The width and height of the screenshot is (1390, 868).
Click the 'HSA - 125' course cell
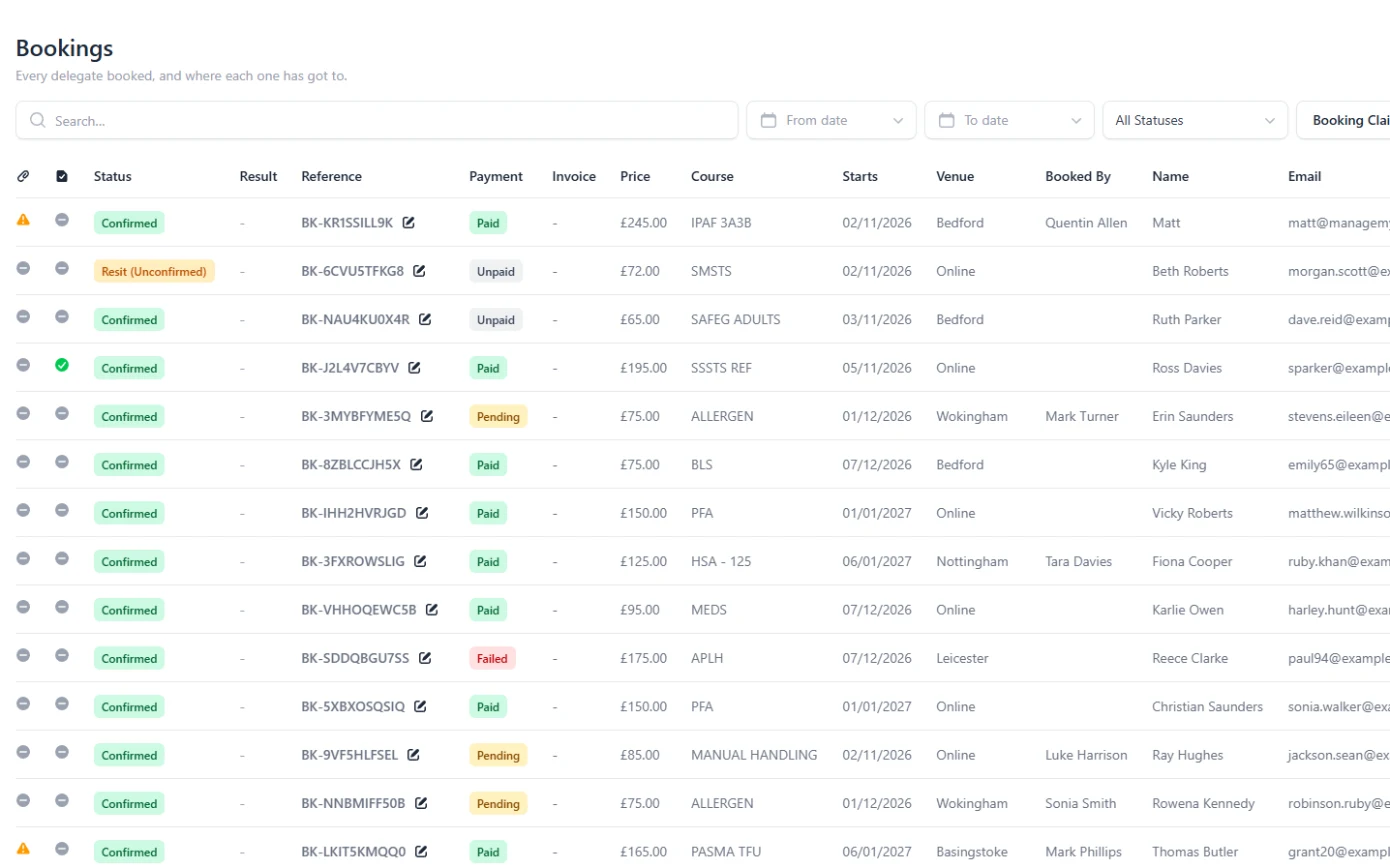721,562
